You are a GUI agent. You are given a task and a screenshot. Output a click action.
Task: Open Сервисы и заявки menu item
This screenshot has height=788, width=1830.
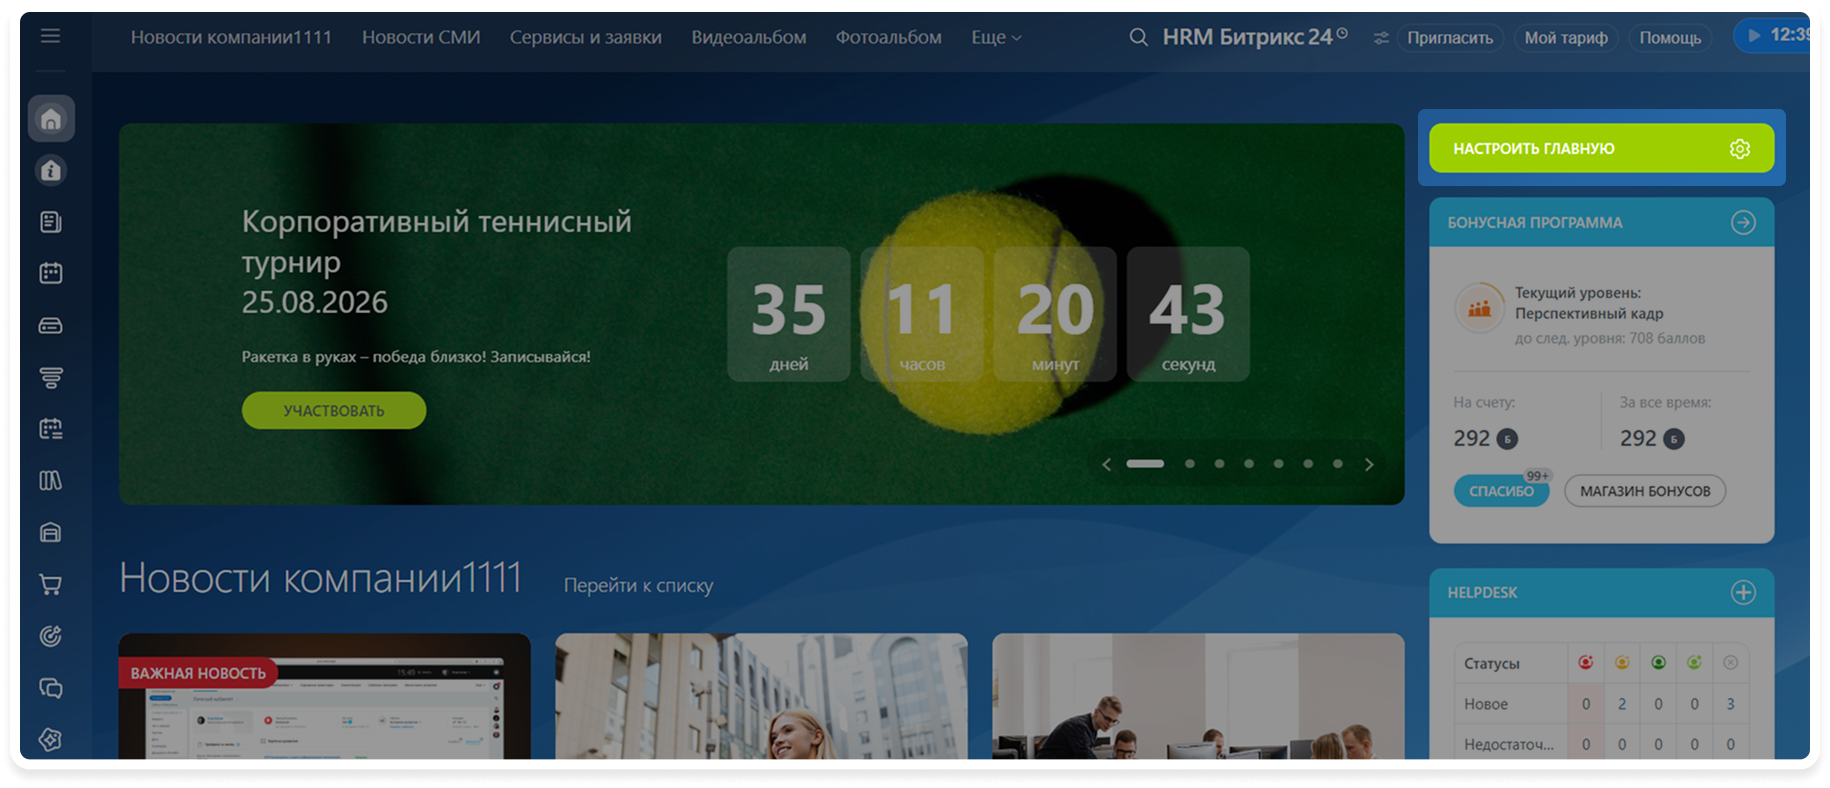[x=585, y=37]
